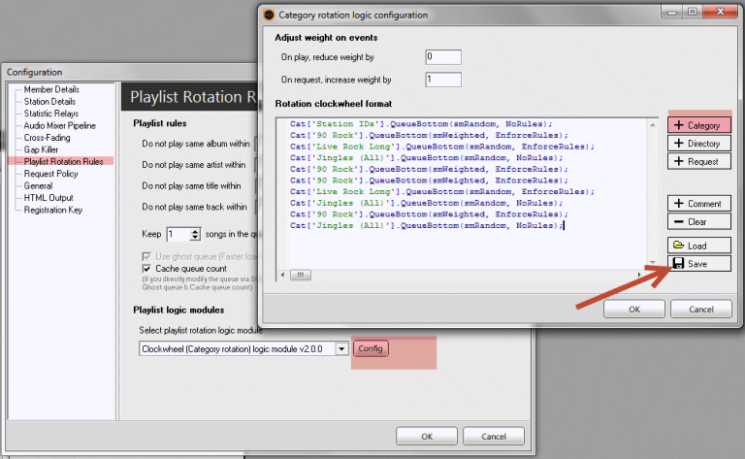This screenshot has height=459, width=745.
Task: Click the Keep songs count stepper
Action: (x=194, y=233)
